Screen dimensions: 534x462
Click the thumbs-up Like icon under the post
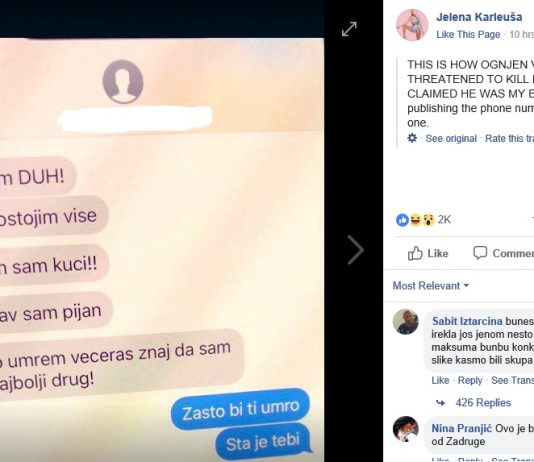[415, 253]
